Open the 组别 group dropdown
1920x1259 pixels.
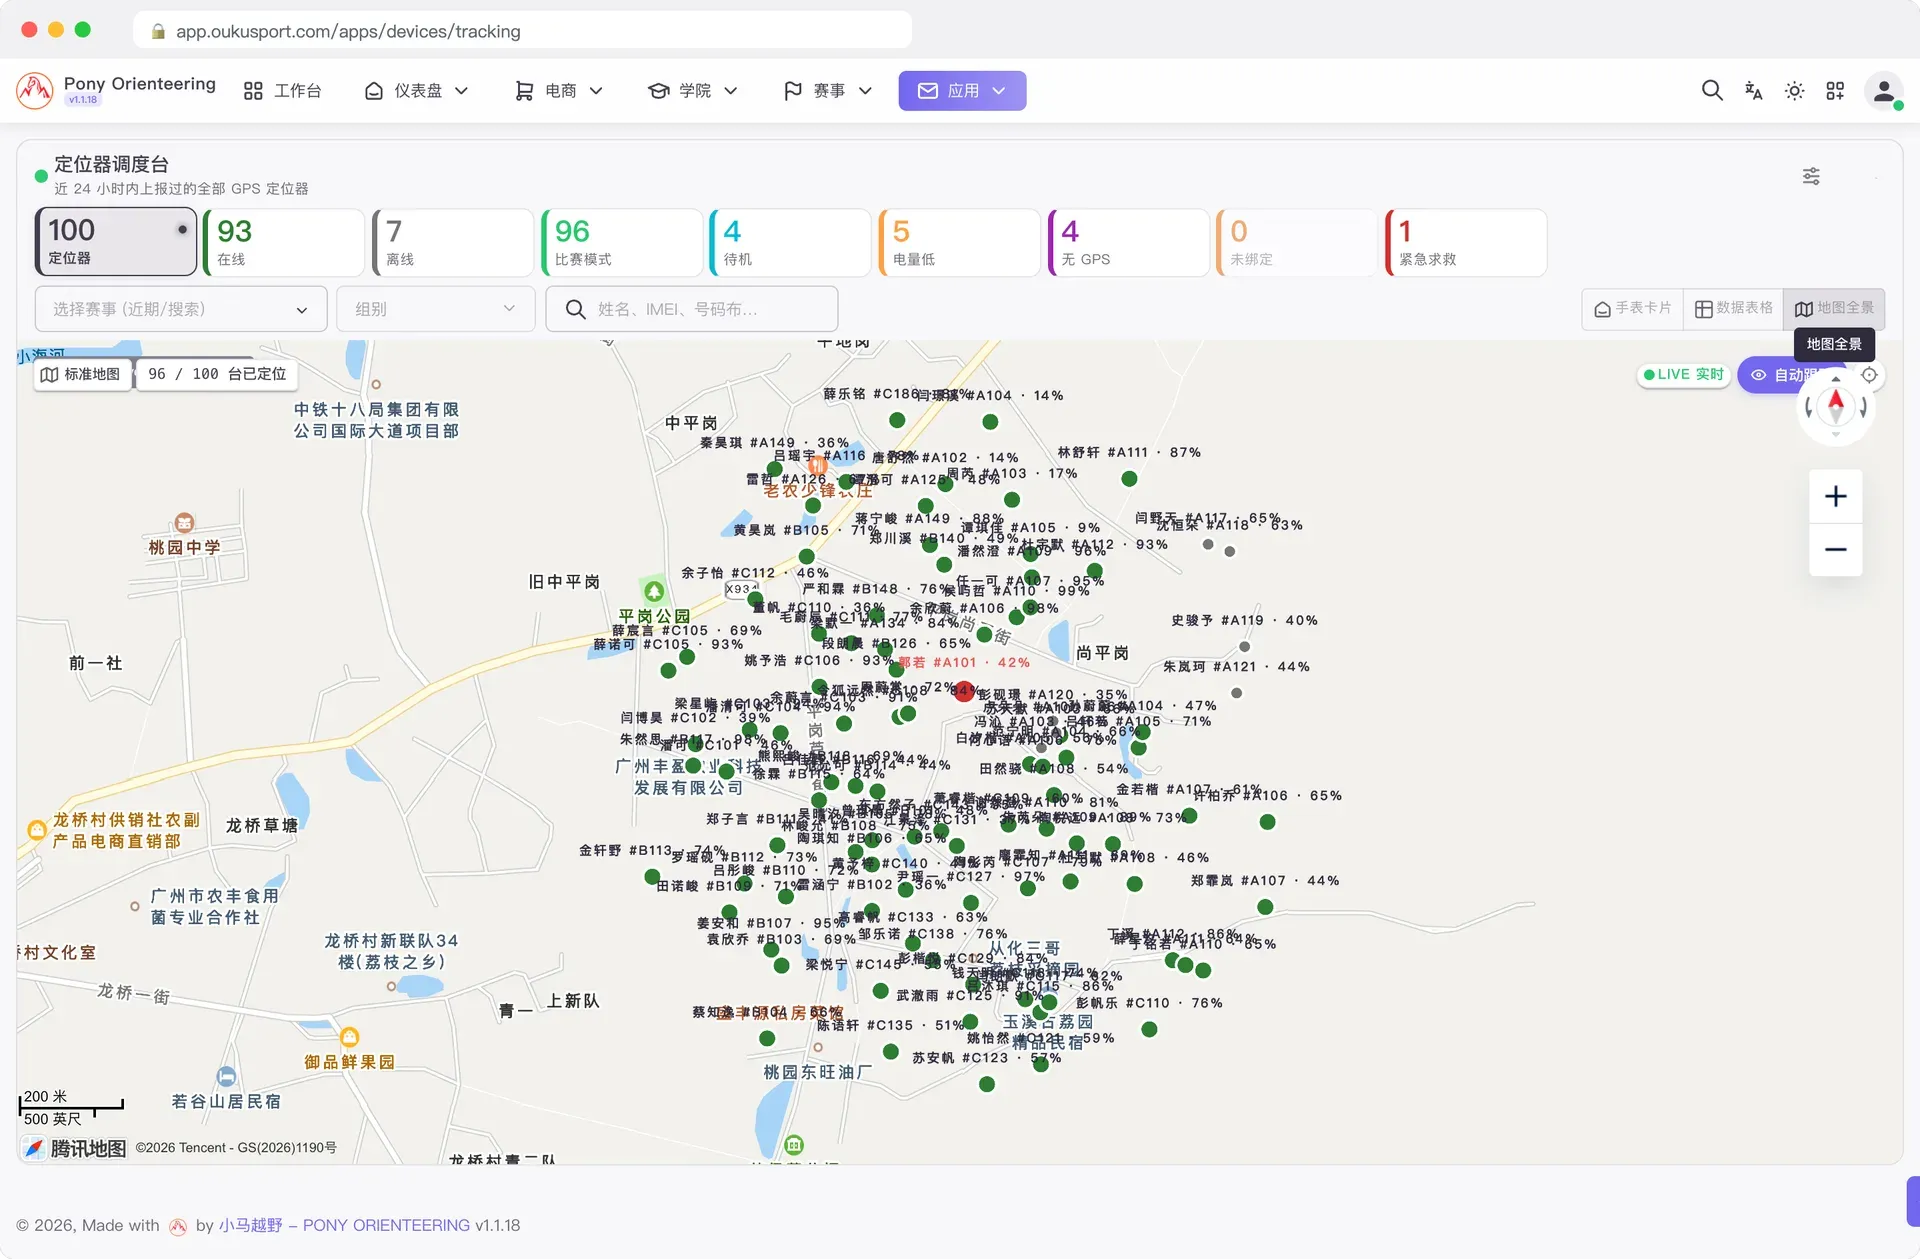click(x=436, y=309)
